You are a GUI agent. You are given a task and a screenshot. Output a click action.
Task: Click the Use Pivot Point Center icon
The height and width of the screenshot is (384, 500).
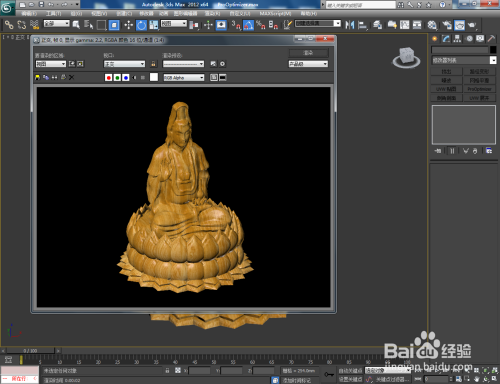194,25
